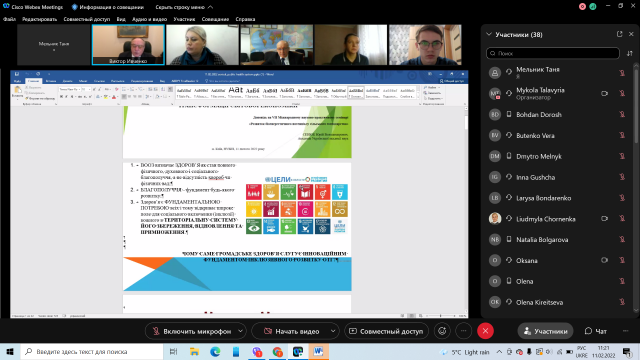Open the reactions smiley icon
The height and width of the screenshot is (360, 640).
[x=442, y=331]
